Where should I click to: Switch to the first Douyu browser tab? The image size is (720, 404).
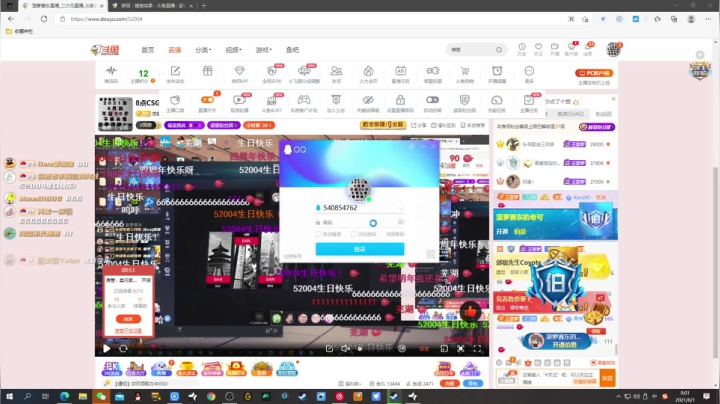(62, 6)
